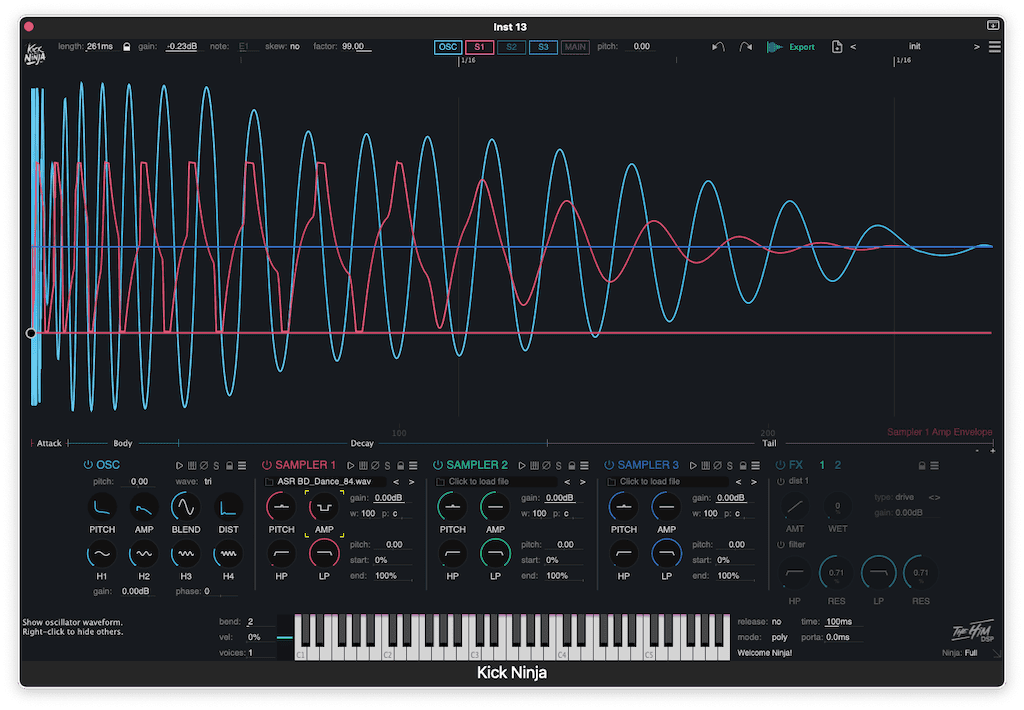Show the MAIN waveform tab
The height and width of the screenshot is (710, 1024).
click(575, 47)
